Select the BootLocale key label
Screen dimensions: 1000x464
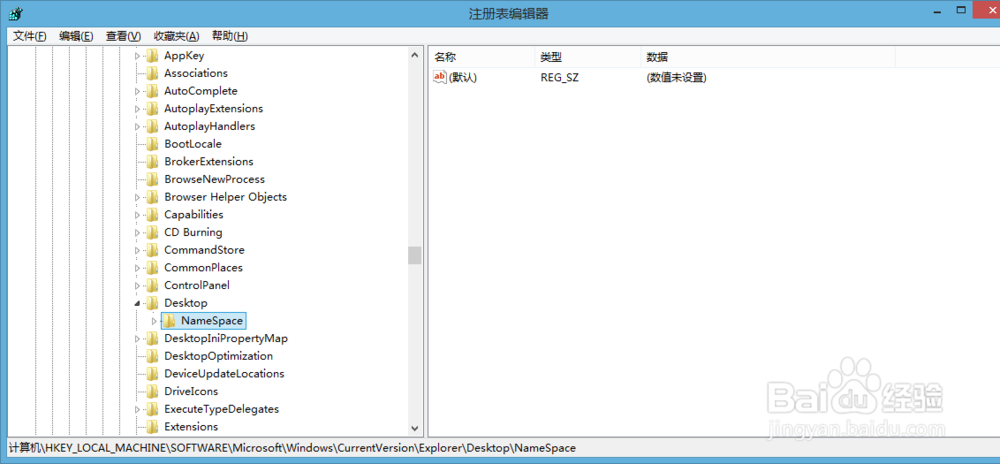click(x=193, y=144)
